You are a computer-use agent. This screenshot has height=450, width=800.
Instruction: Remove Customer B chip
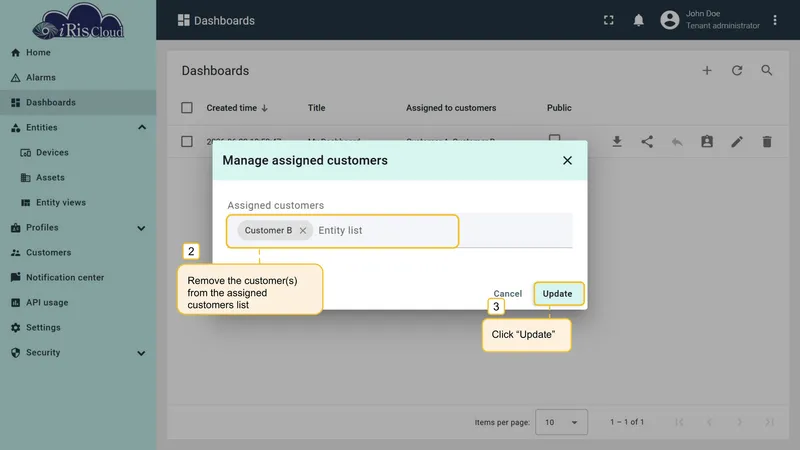(x=303, y=231)
